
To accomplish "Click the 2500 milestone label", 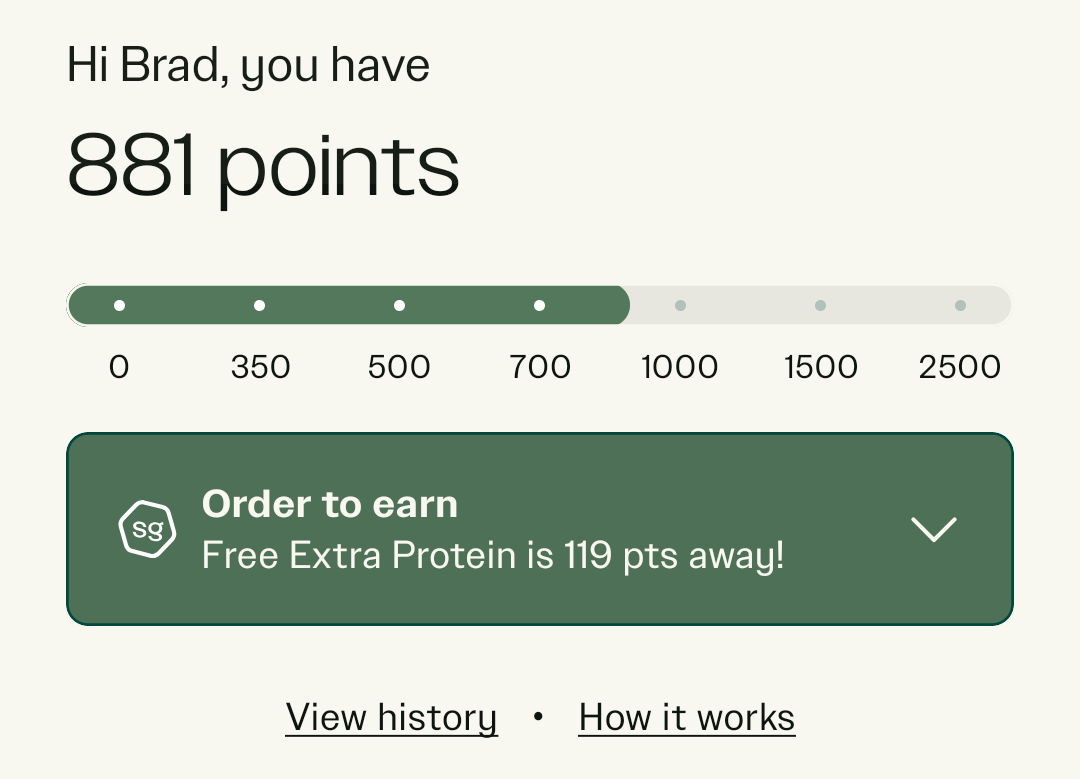I will point(960,367).
